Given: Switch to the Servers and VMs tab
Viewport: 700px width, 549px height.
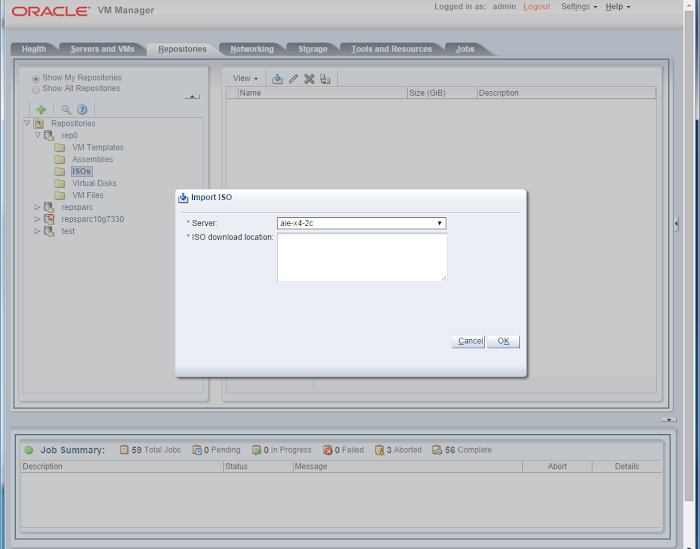Looking at the screenshot, I should [102, 49].
